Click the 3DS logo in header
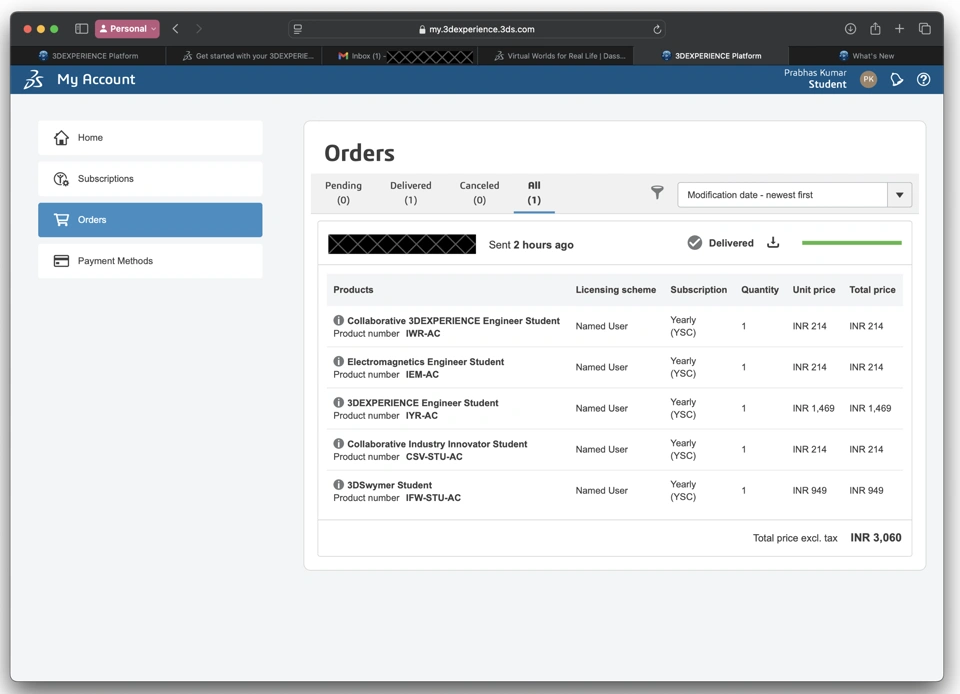960x694 pixels. tap(34, 80)
